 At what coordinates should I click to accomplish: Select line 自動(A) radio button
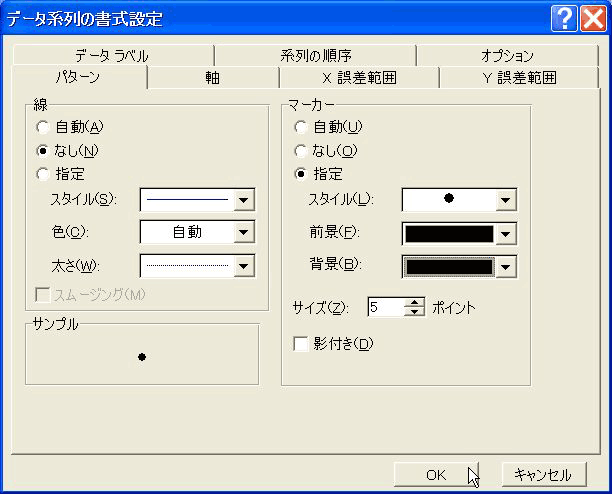pos(42,127)
